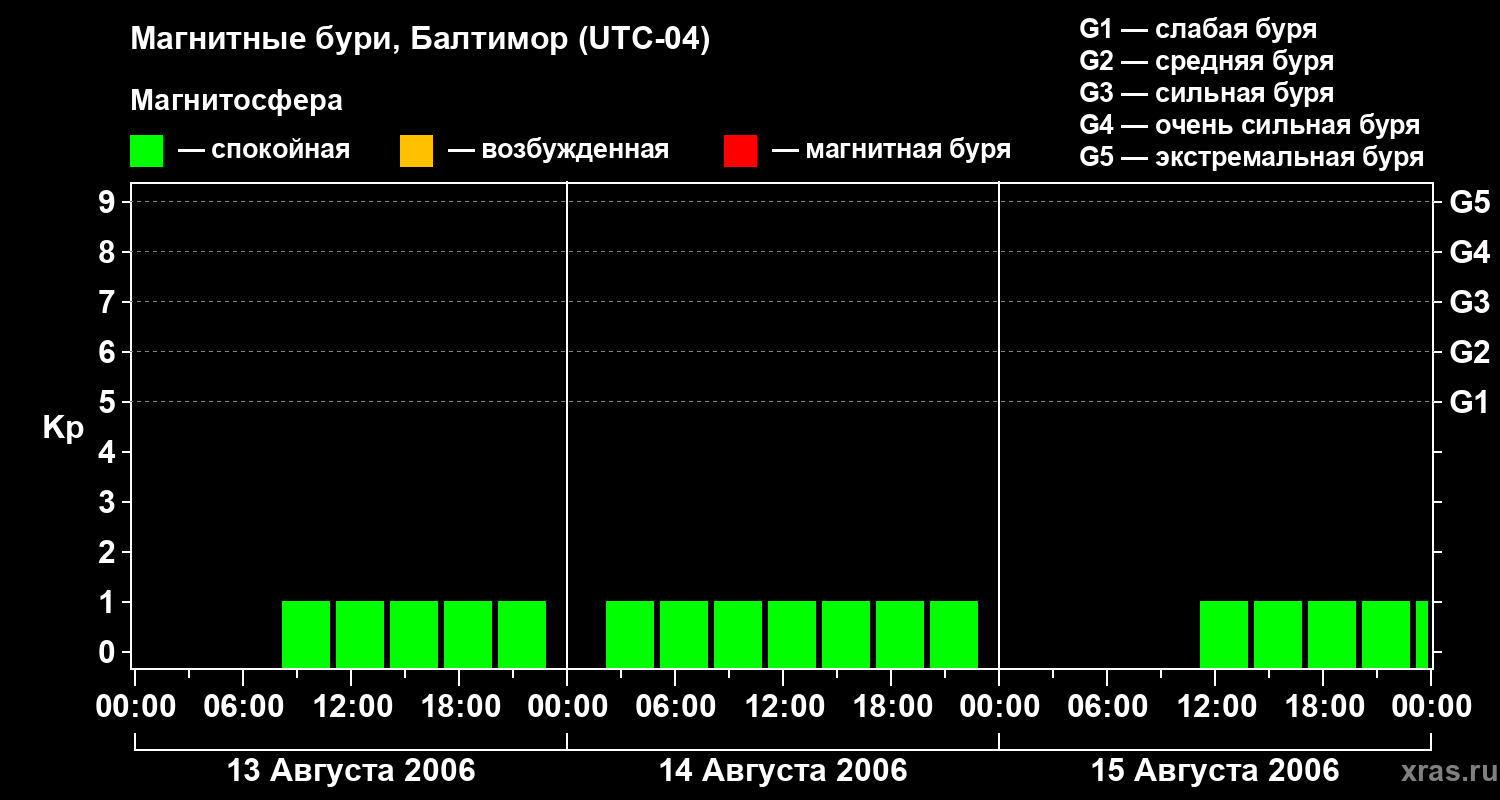Screen dimensions: 1500x800
Task: Select the chart title 'Магнитные бури, Балтимор (UTC-04)'
Action: [420, 40]
